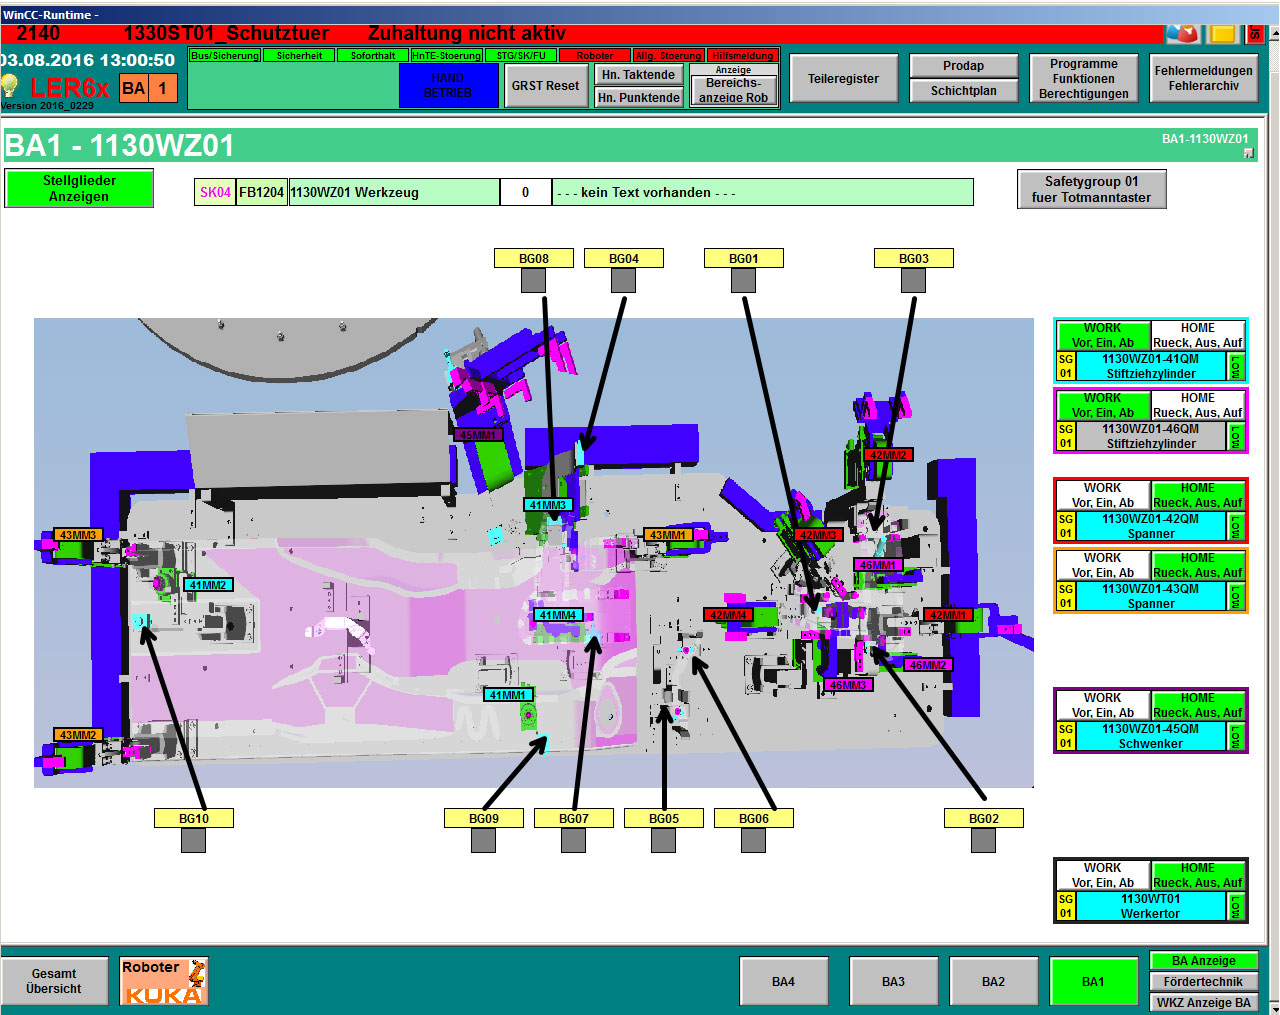Select the 42MM2 clamp marker in layout
Viewport: 1280px width, 1015px height.
point(888,455)
